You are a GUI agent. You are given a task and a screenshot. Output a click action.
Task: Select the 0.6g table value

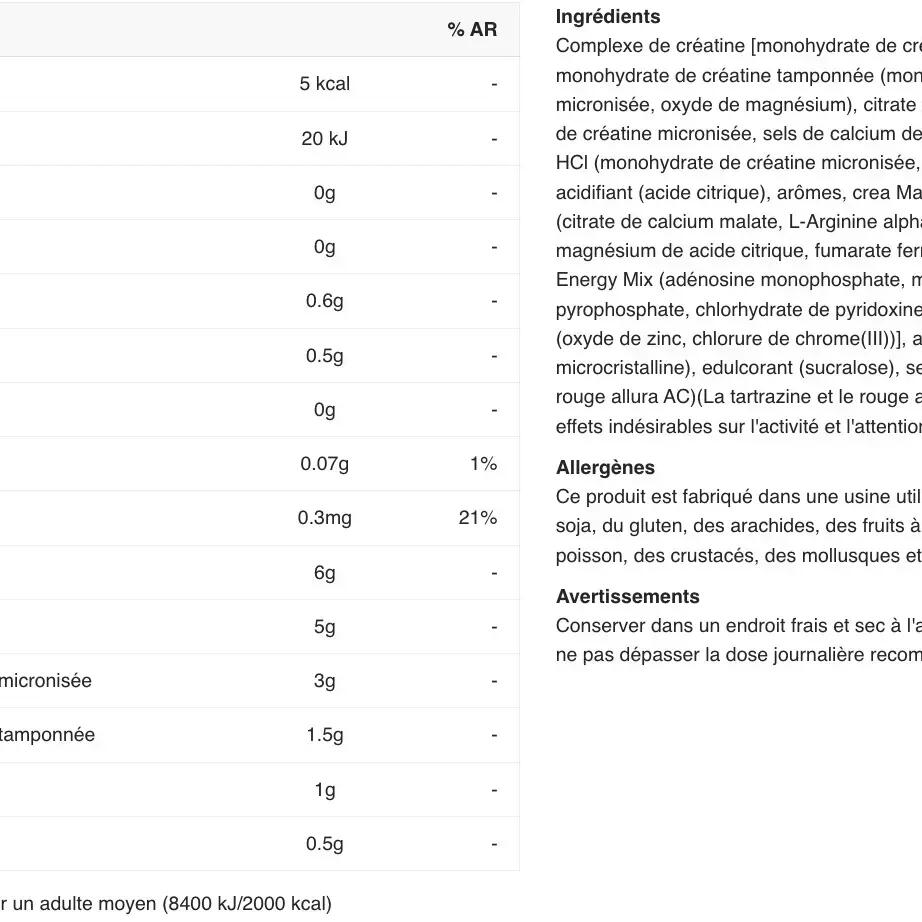click(325, 301)
